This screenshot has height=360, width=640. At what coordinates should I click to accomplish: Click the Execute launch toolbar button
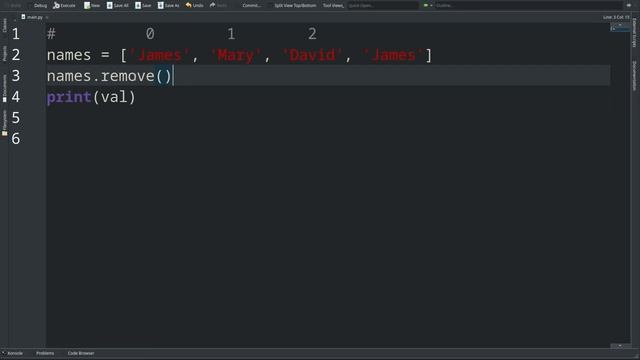point(64,5)
